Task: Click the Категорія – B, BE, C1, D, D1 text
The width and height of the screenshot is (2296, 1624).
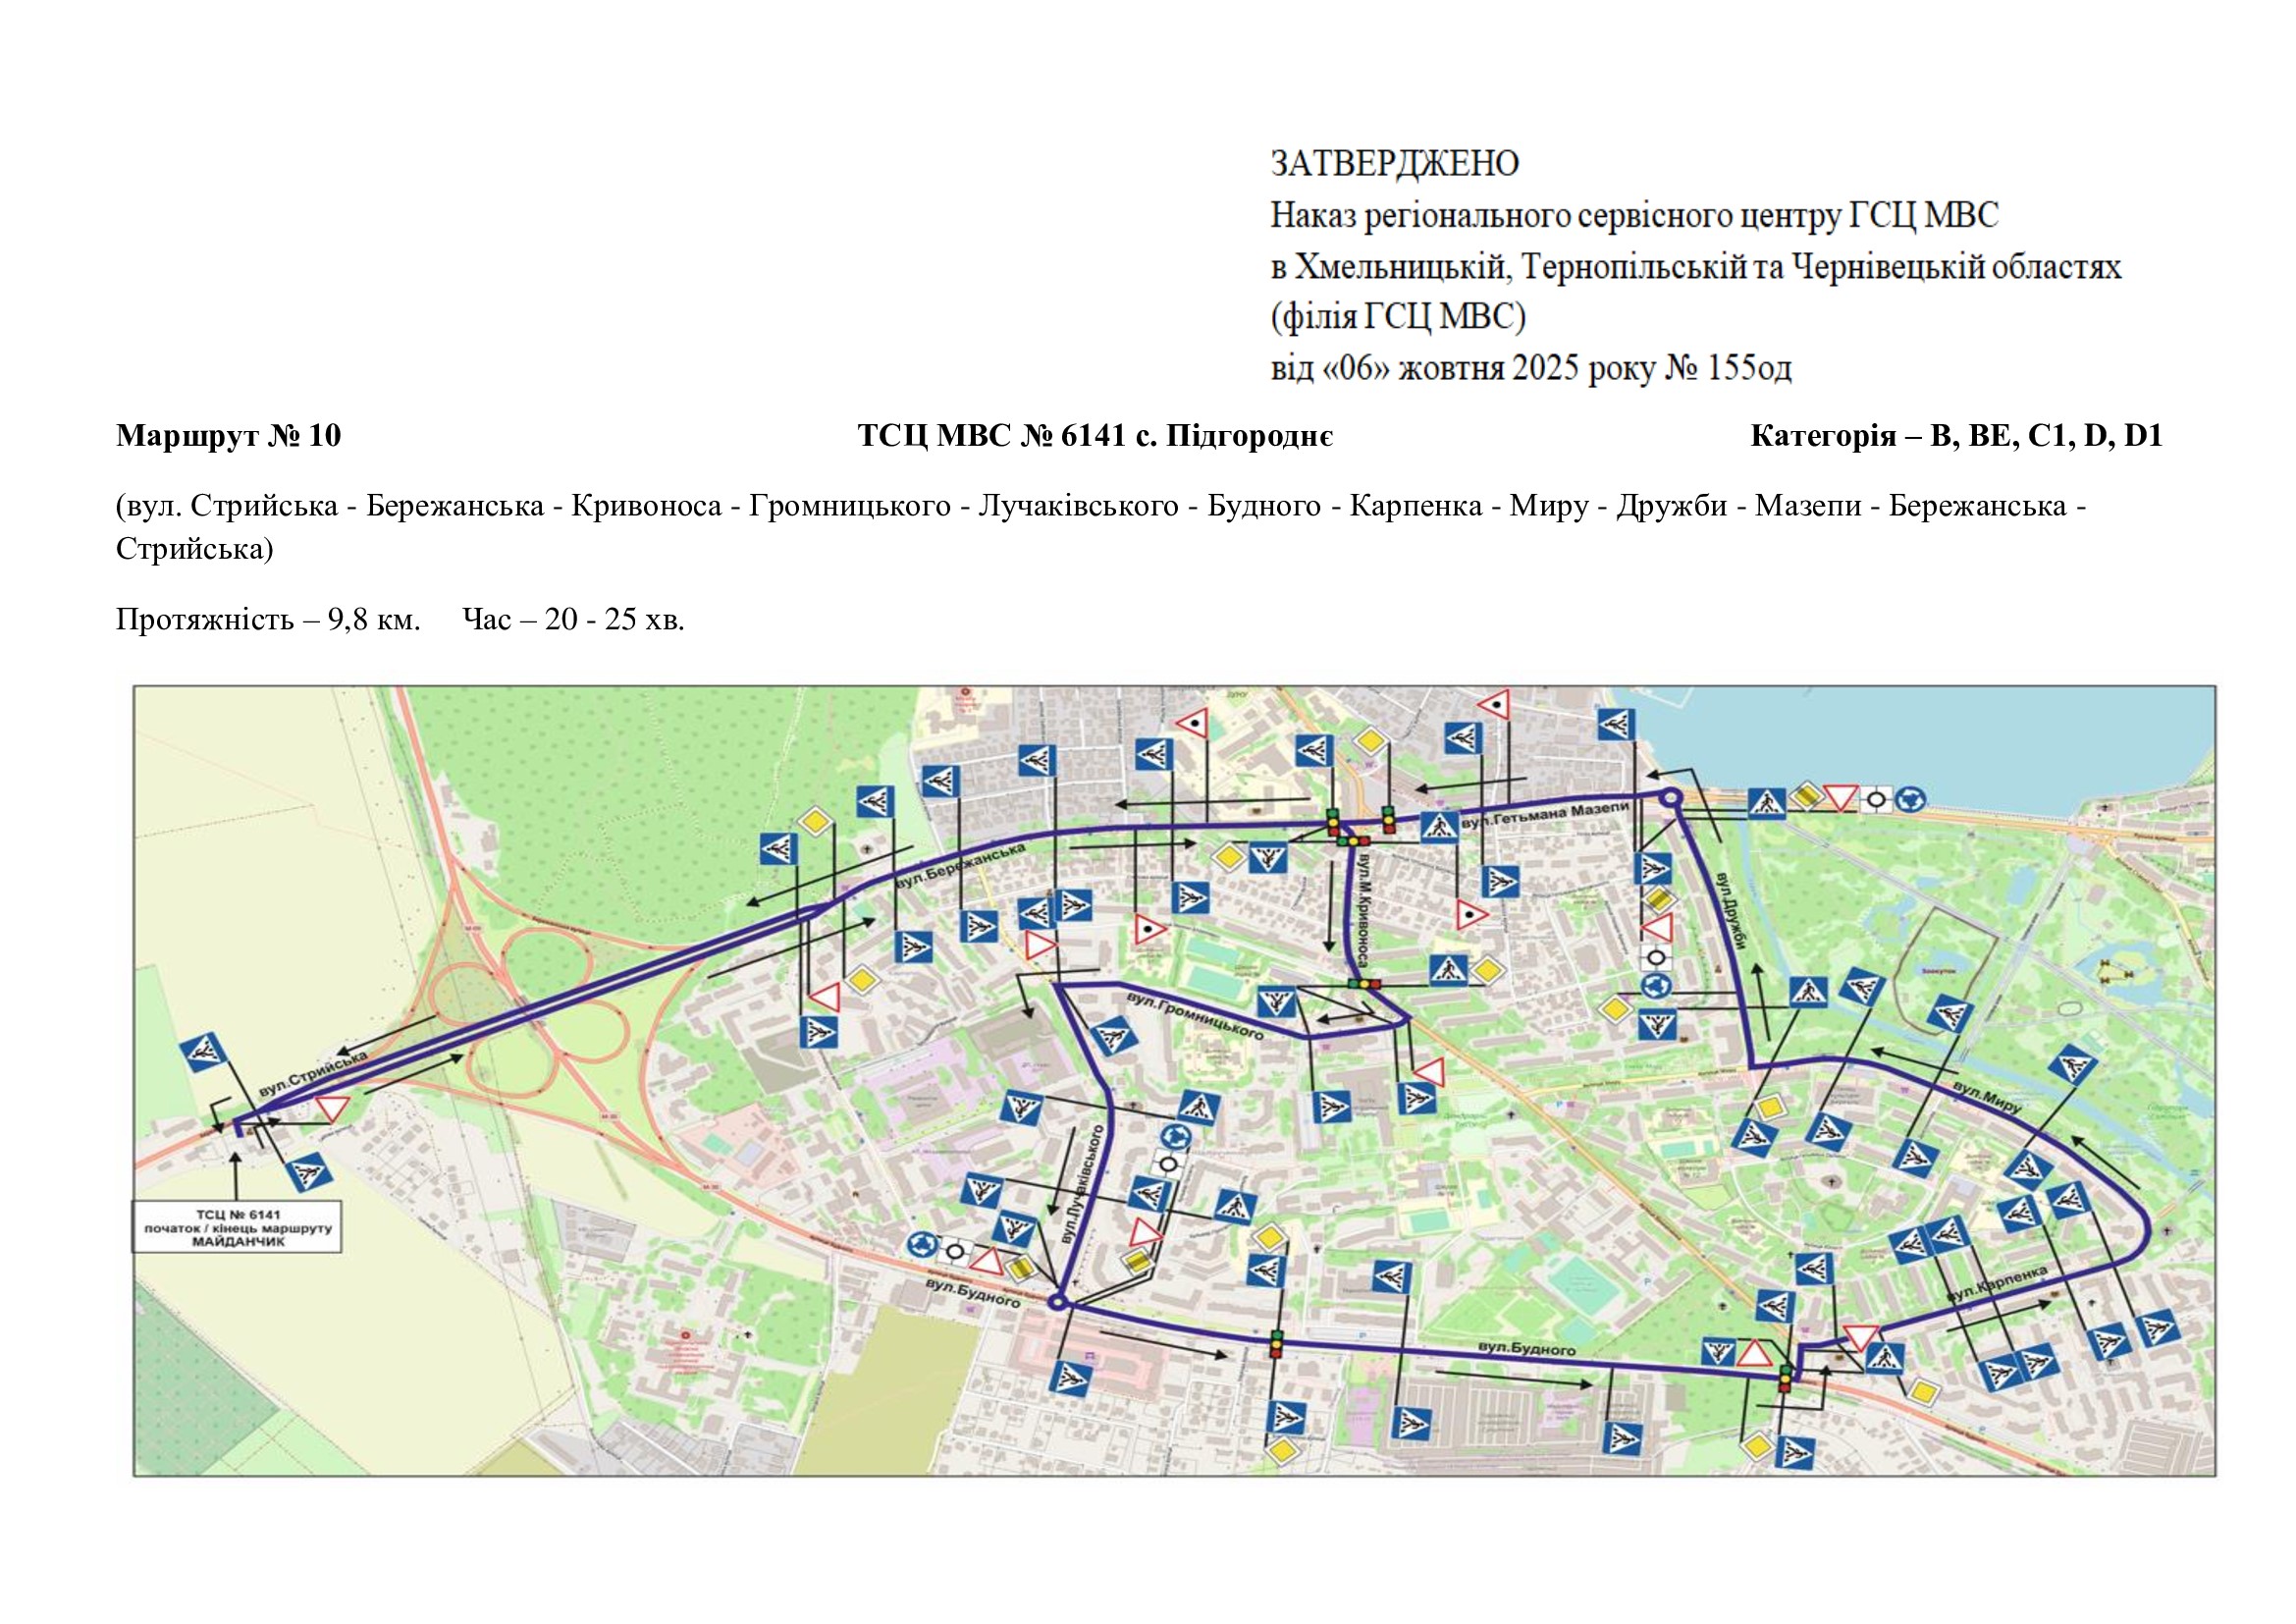Action: point(1956,436)
